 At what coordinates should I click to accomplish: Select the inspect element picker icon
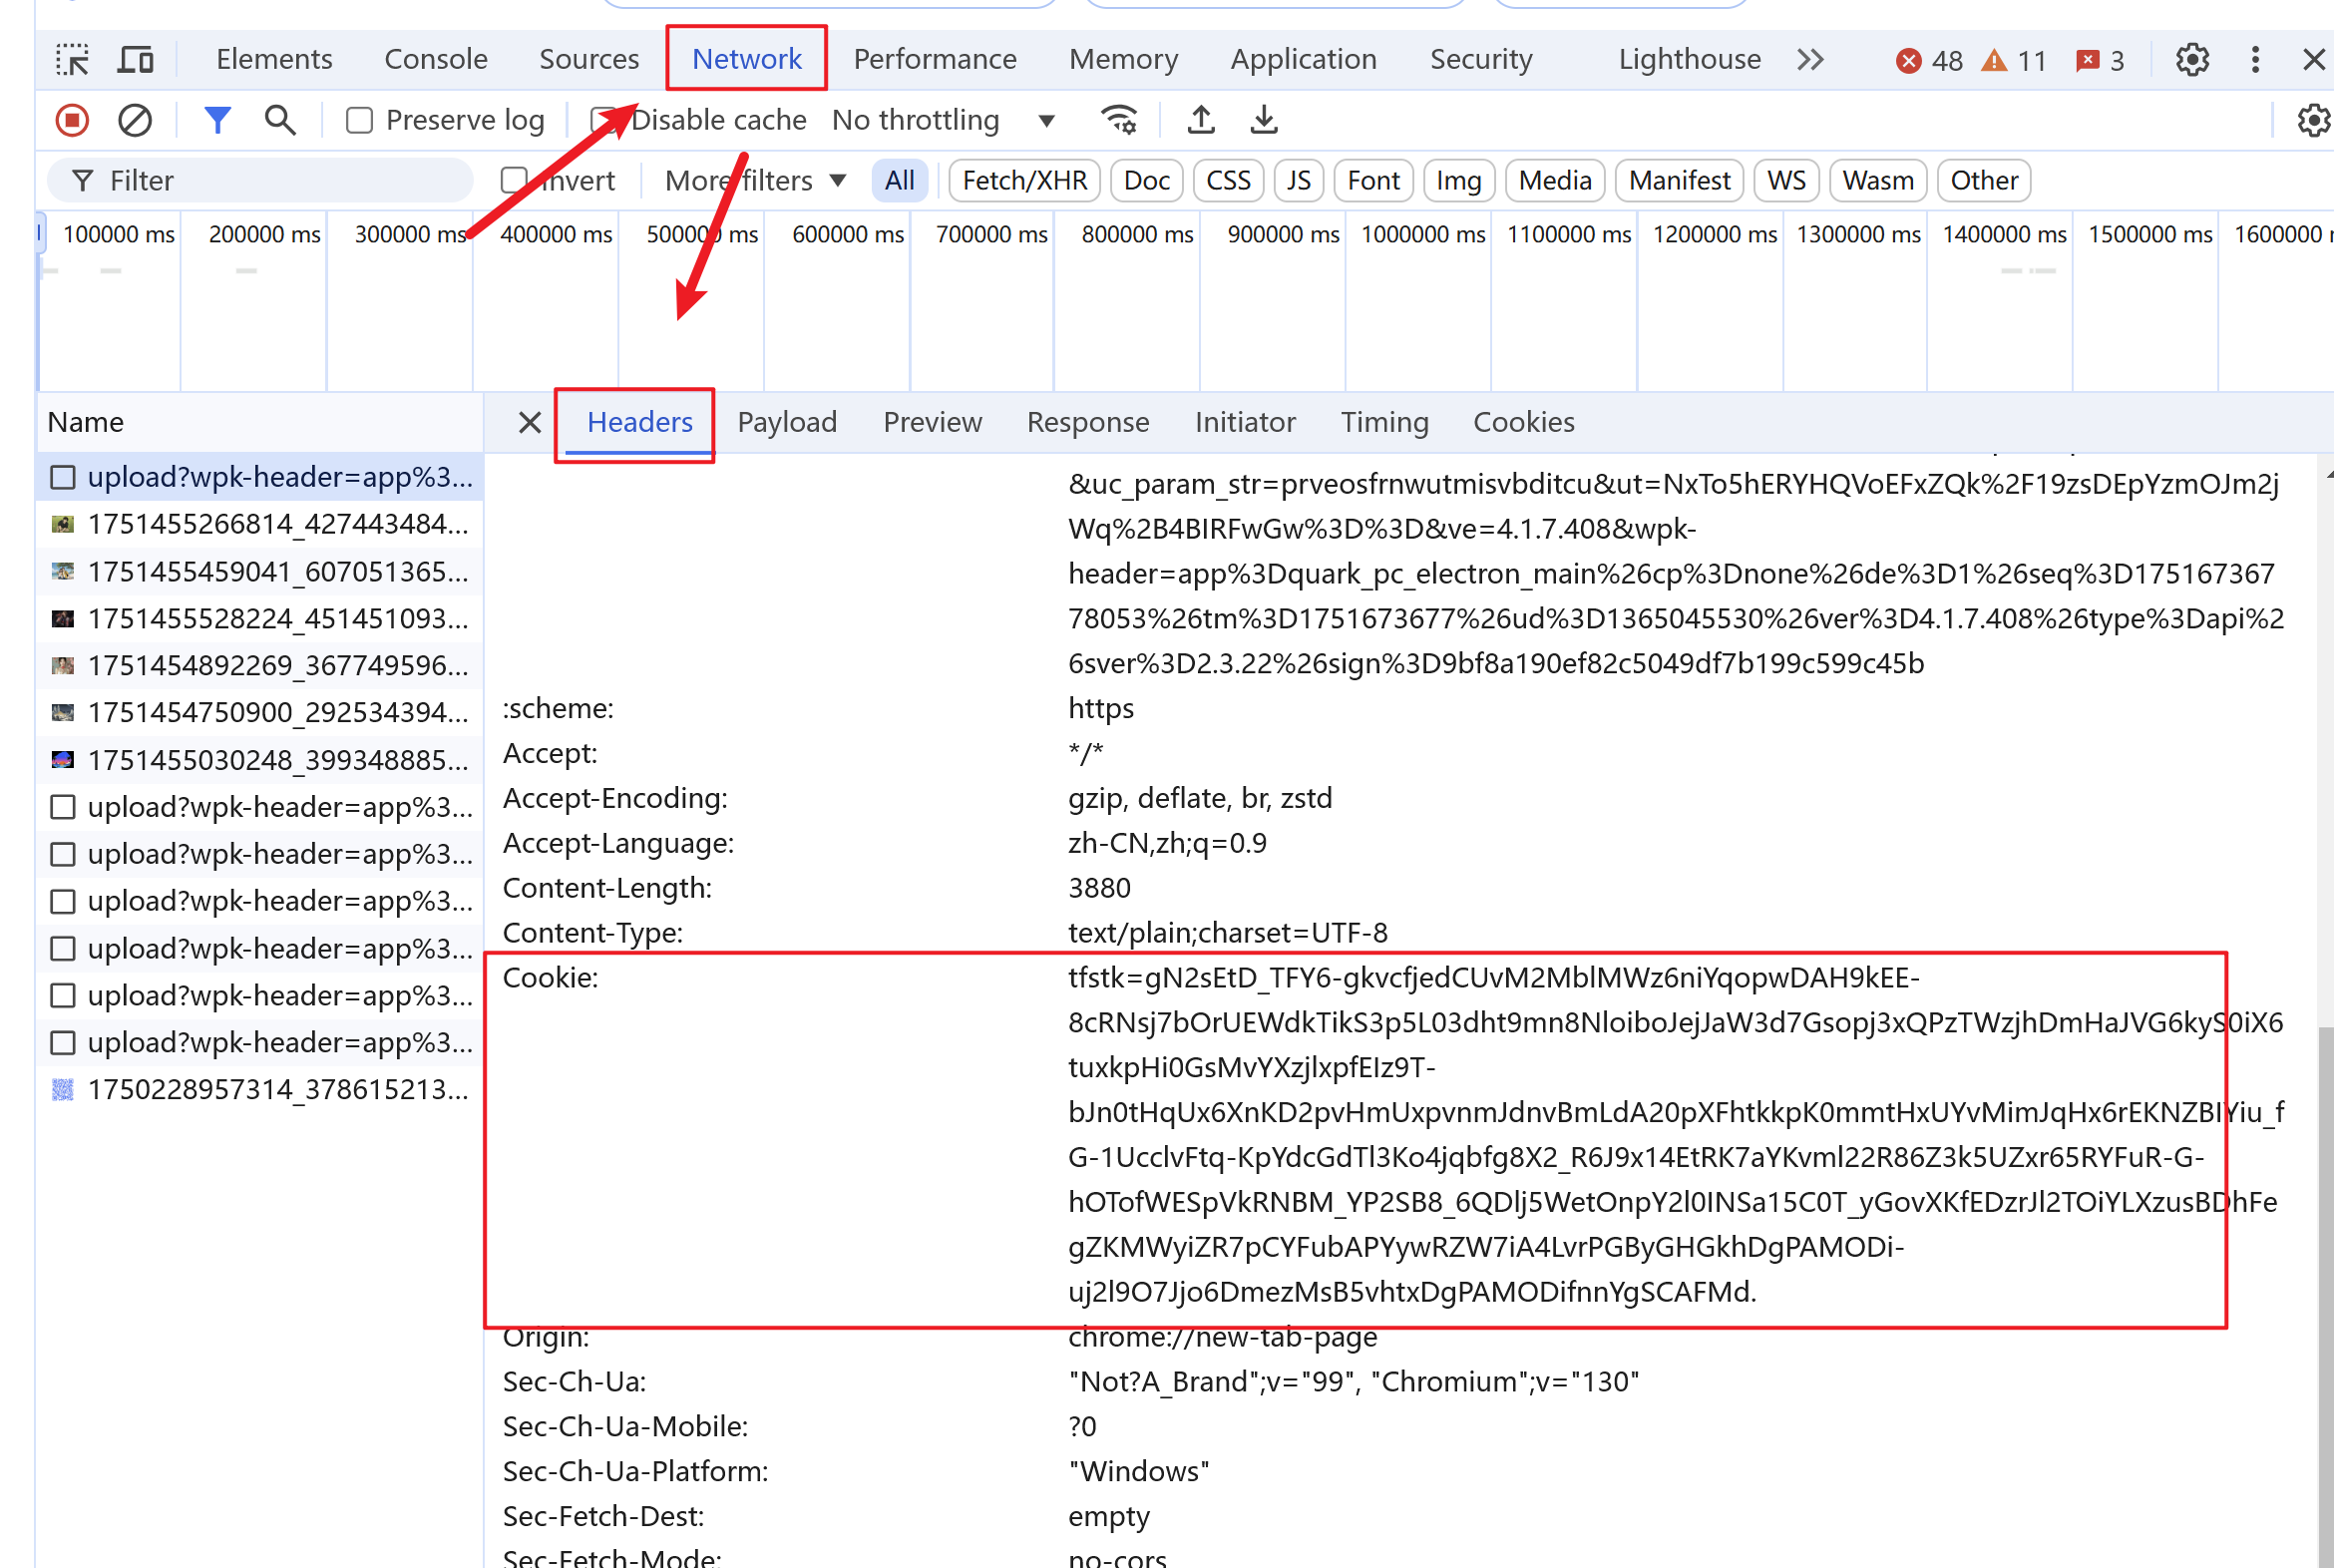point(72,59)
